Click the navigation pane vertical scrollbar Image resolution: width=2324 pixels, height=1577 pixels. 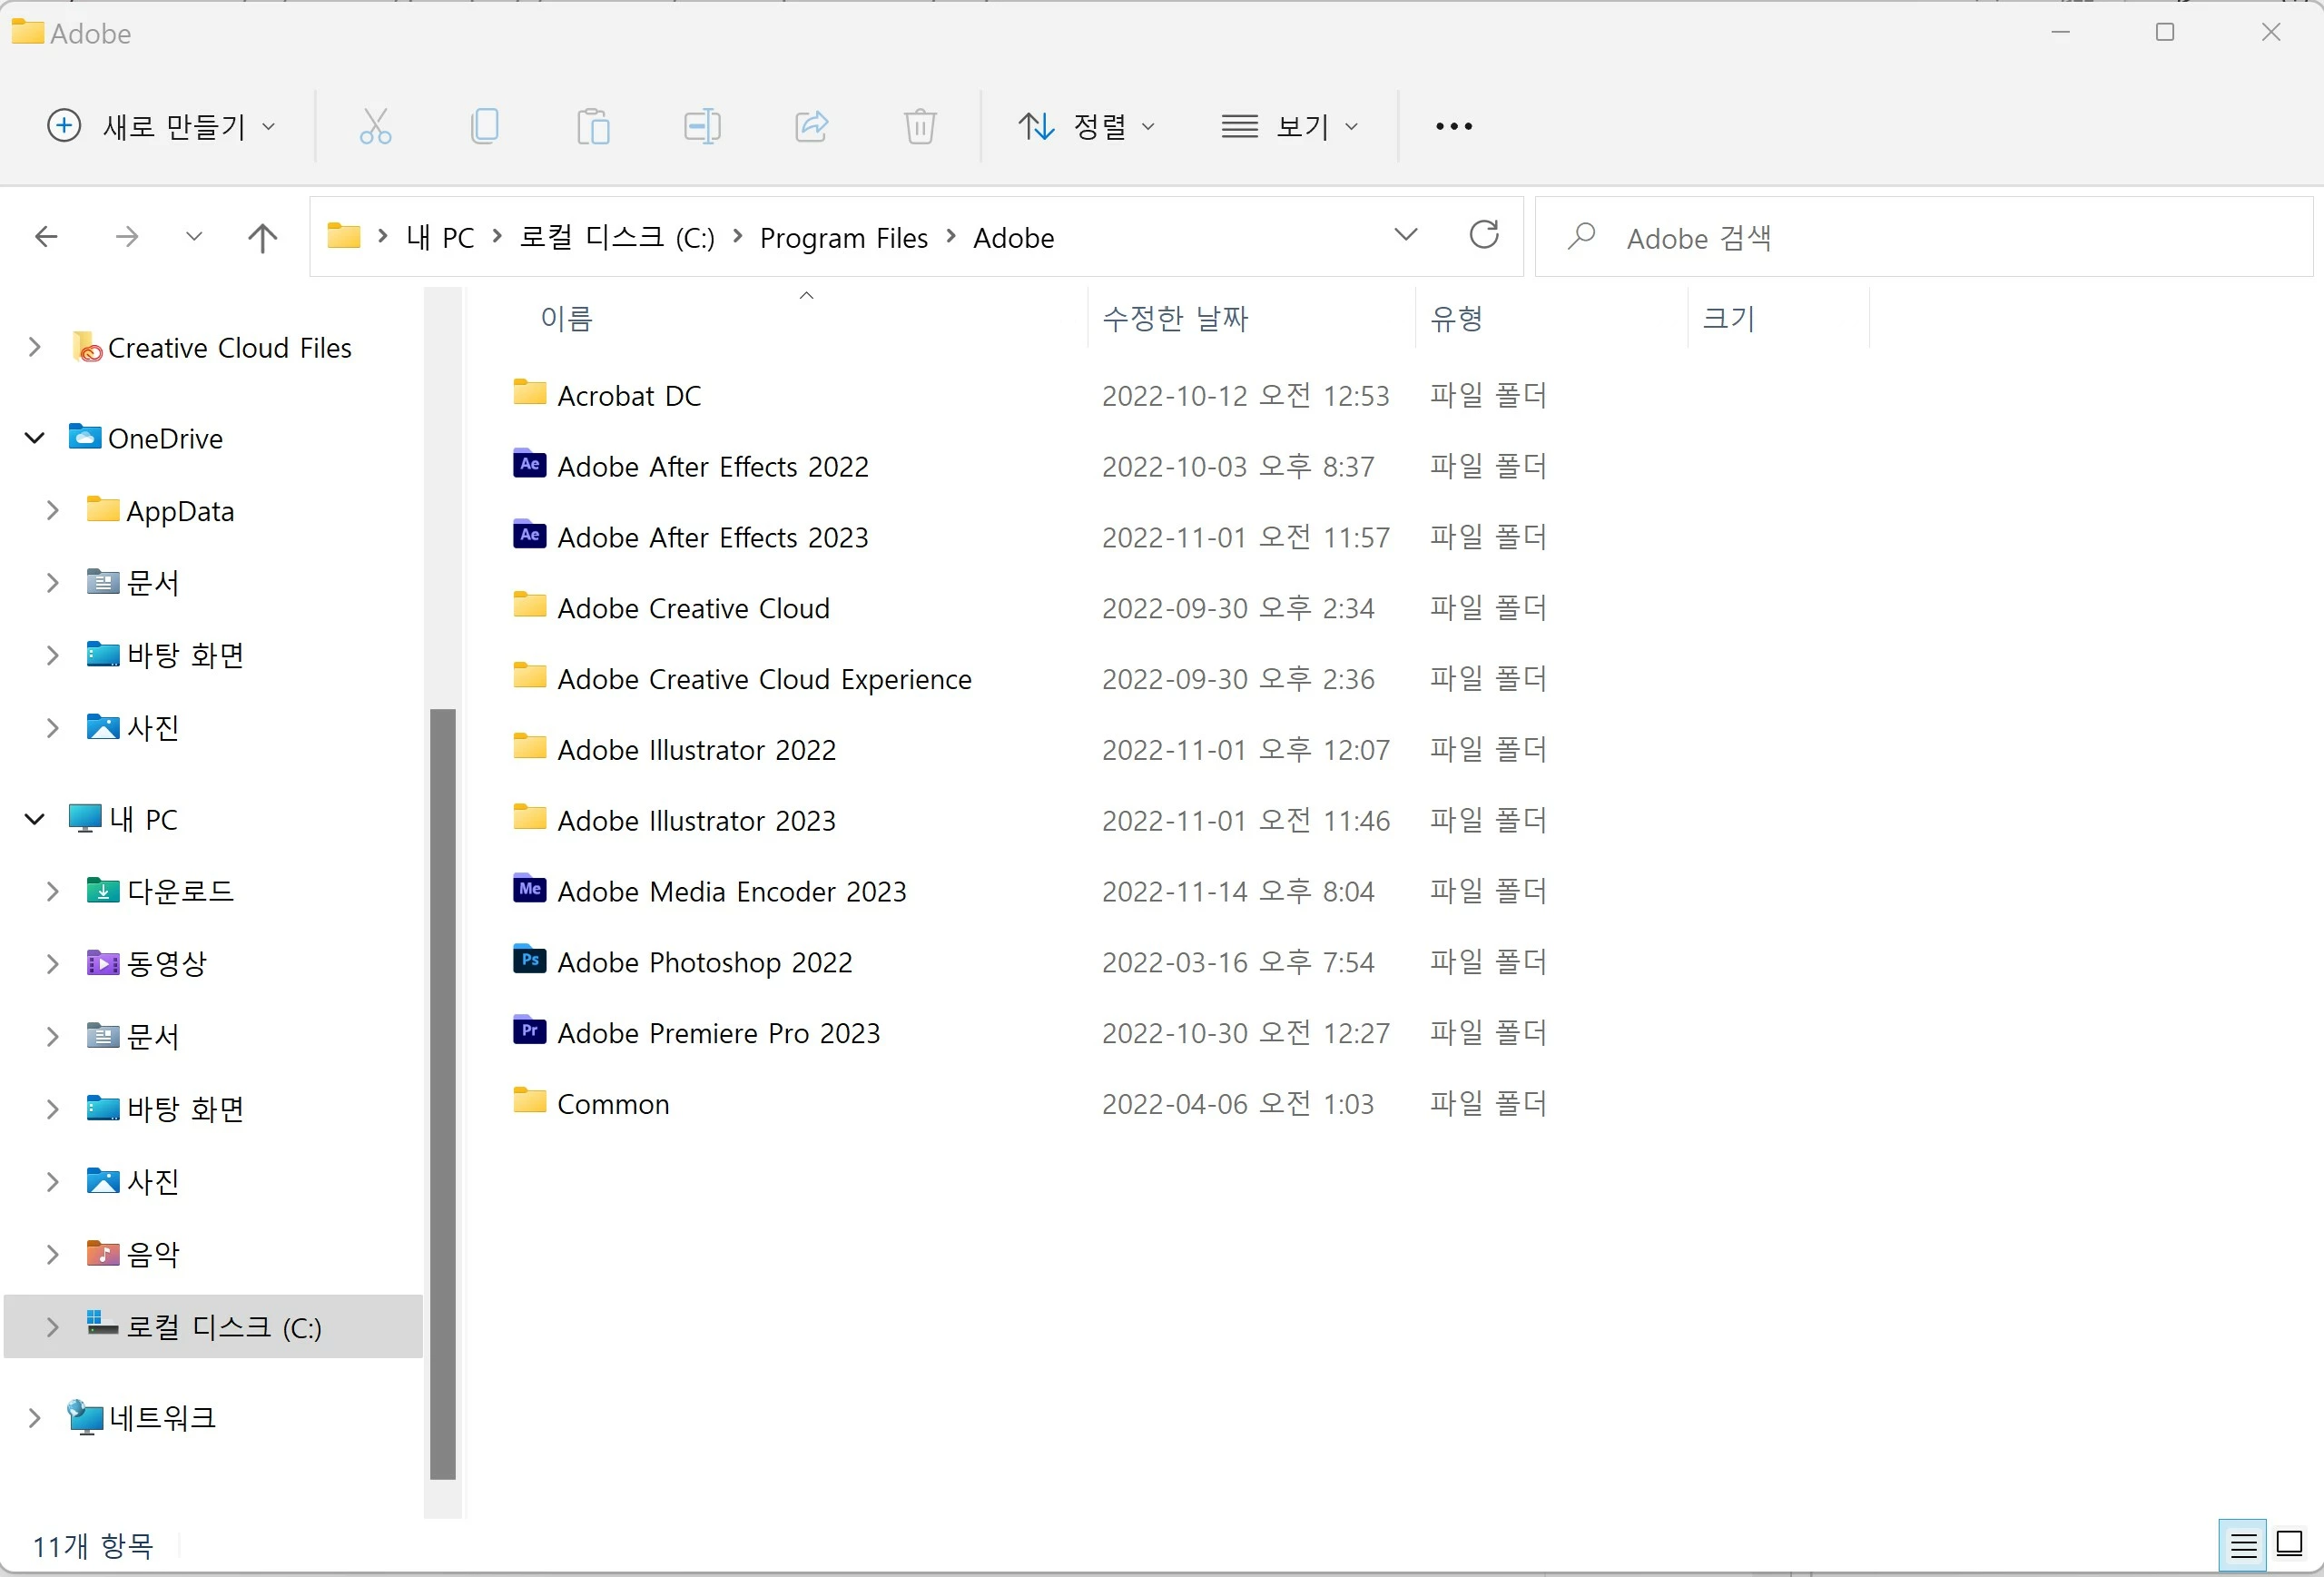pyautogui.click(x=443, y=1092)
